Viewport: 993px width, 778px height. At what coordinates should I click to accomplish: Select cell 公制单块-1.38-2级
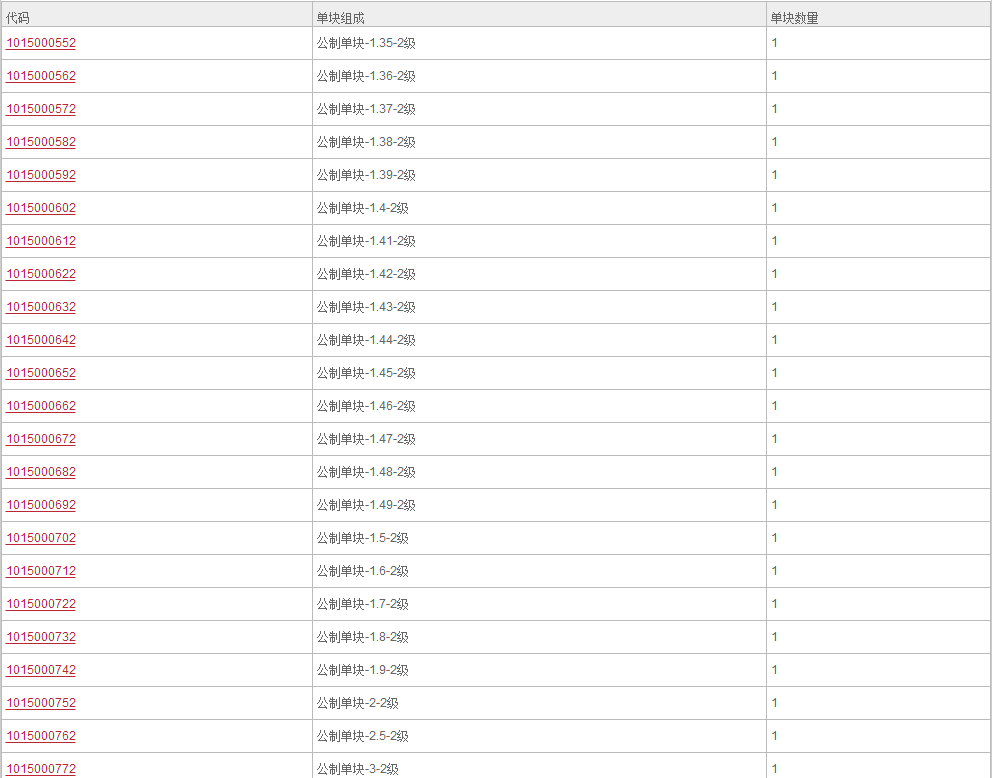click(539, 142)
